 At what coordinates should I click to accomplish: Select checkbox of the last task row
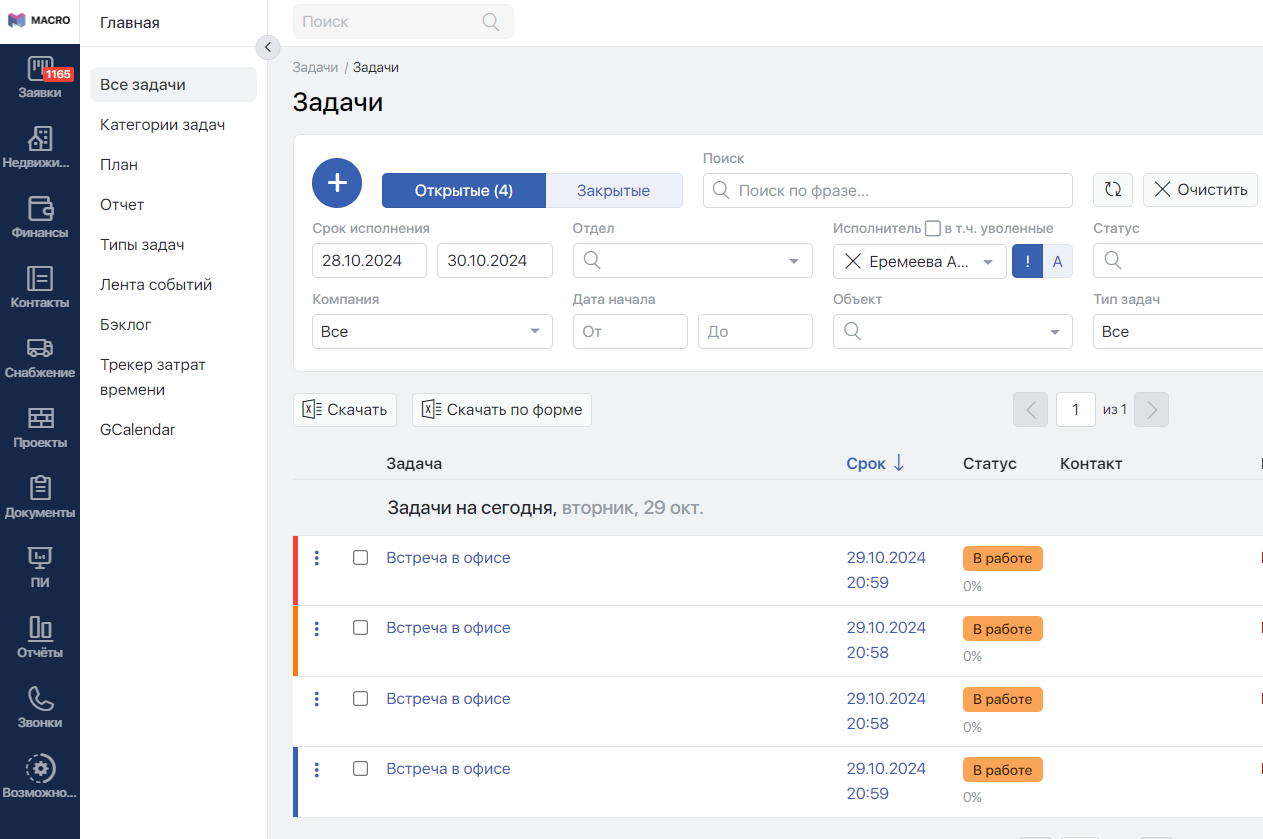click(361, 769)
